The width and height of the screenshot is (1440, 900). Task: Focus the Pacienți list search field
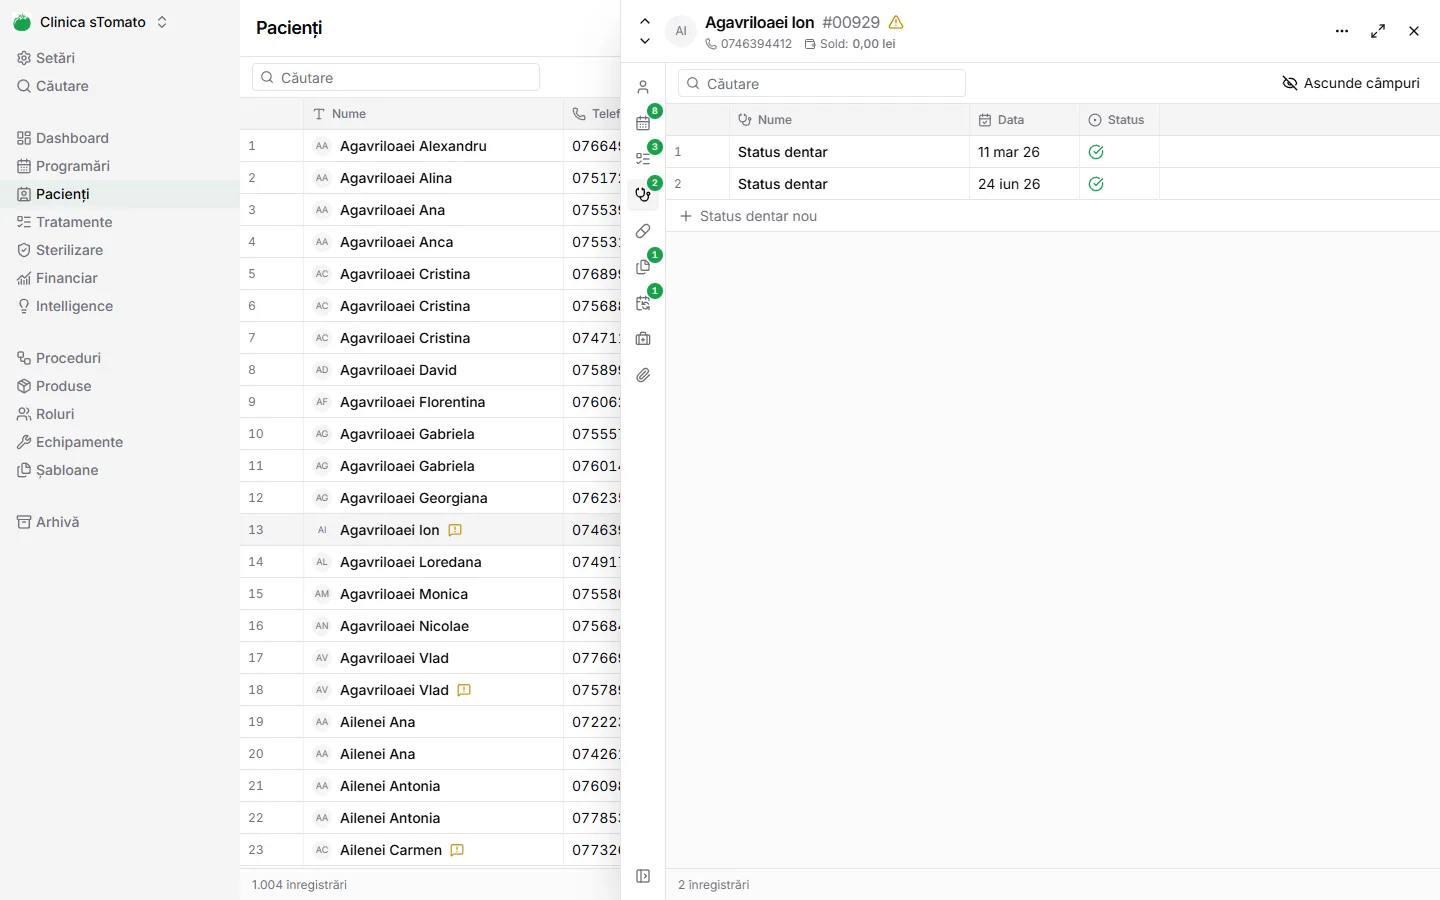(x=396, y=77)
